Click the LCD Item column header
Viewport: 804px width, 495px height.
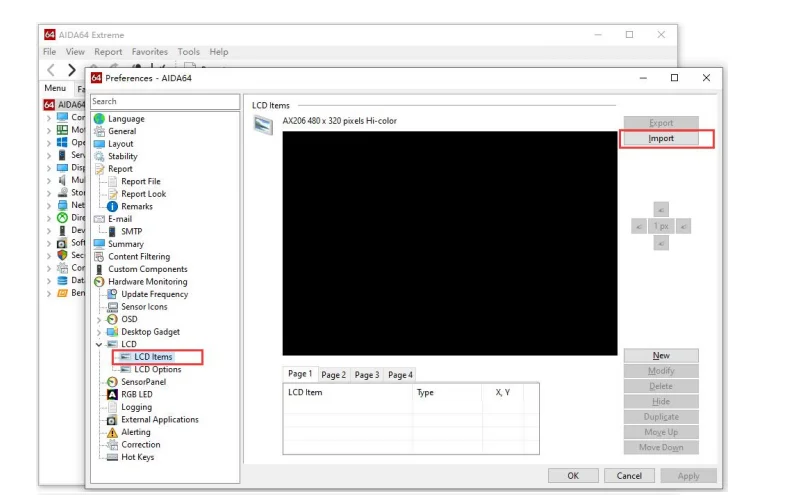pos(348,392)
